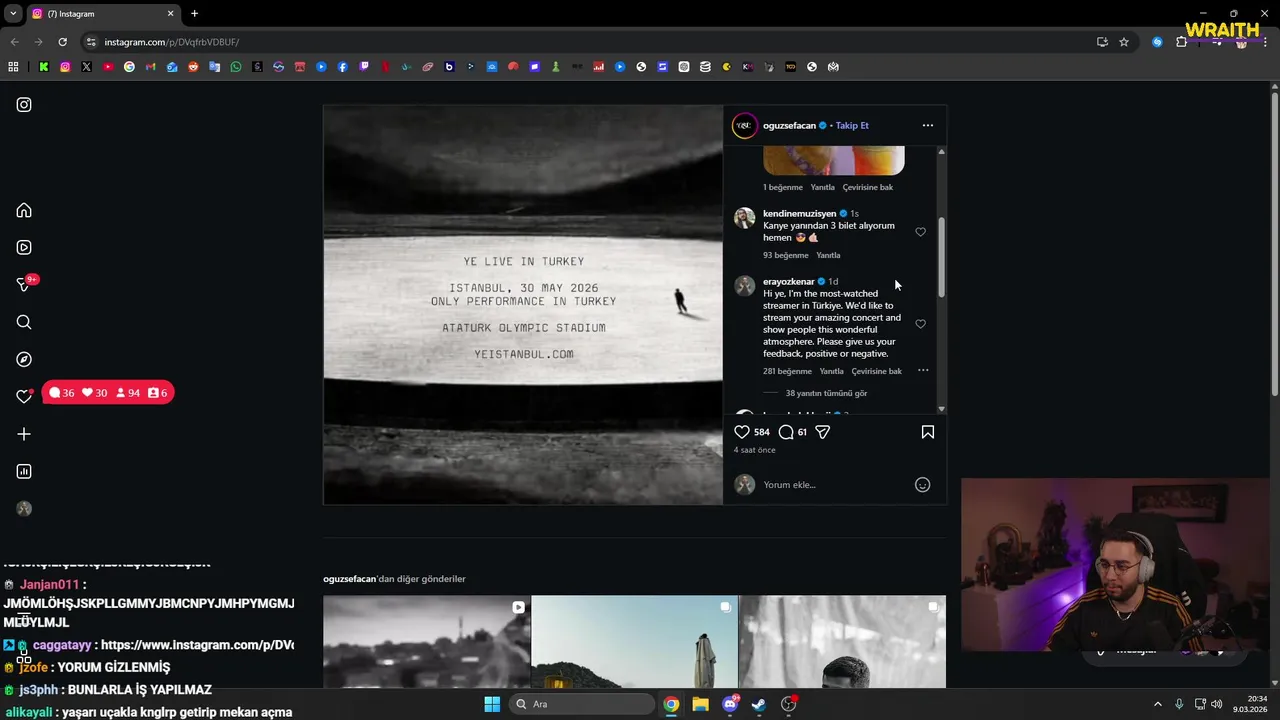Open File Explorer from the taskbar
The height and width of the screenshot is (720, 1280).
(x=700, y=704)
